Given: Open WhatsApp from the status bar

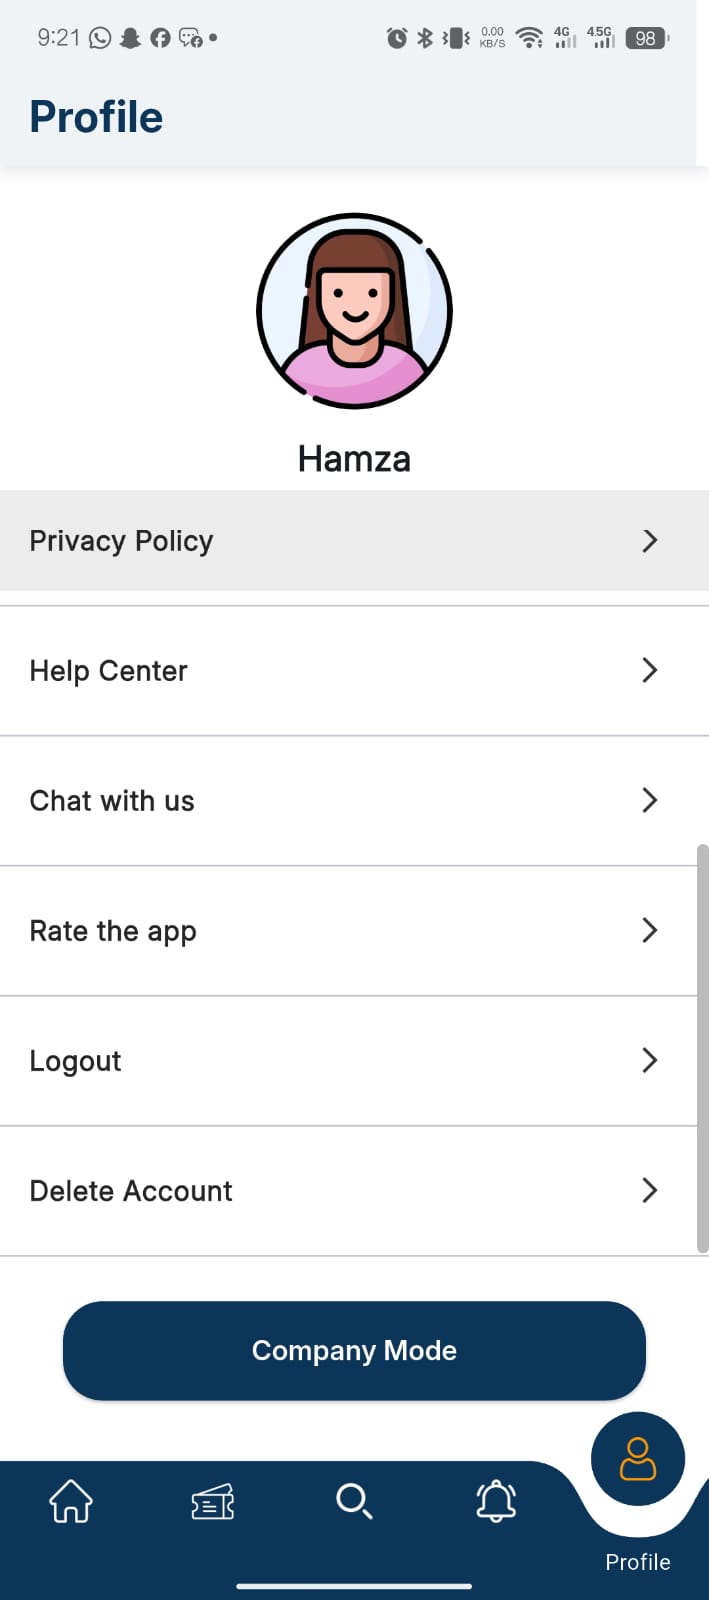Looking at the screenshot, I should tap(99, 37).
